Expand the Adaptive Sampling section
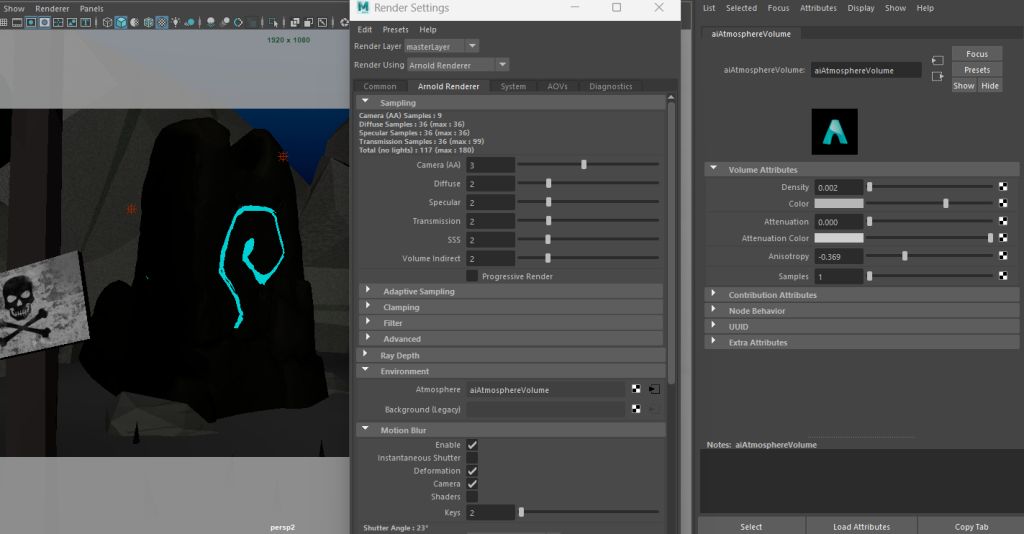 coord(368,291)
